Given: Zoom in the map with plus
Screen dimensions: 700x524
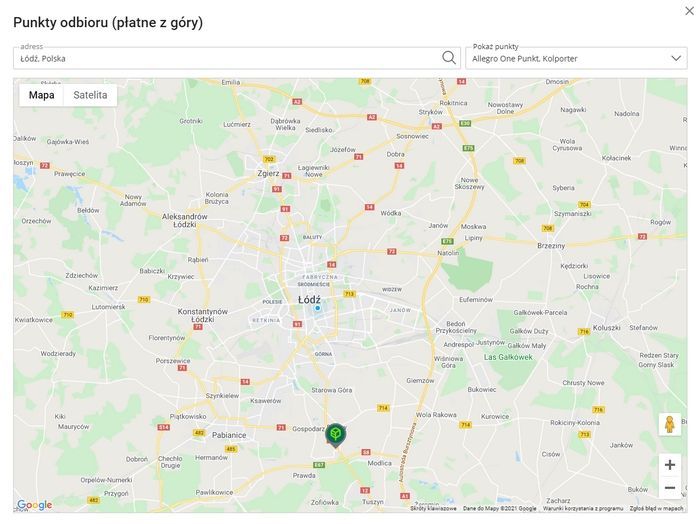Looking at the screenshot, I should click(x=670, y=465).
